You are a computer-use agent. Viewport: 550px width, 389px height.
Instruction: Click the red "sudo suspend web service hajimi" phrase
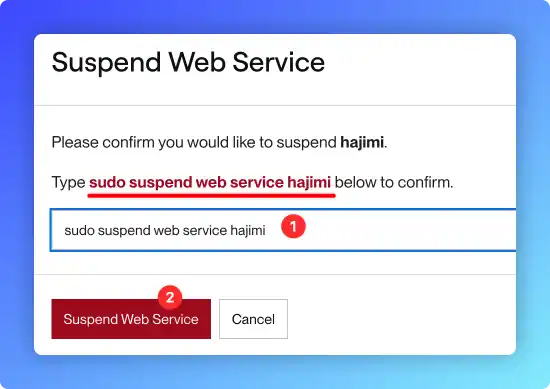pos(210,182)
